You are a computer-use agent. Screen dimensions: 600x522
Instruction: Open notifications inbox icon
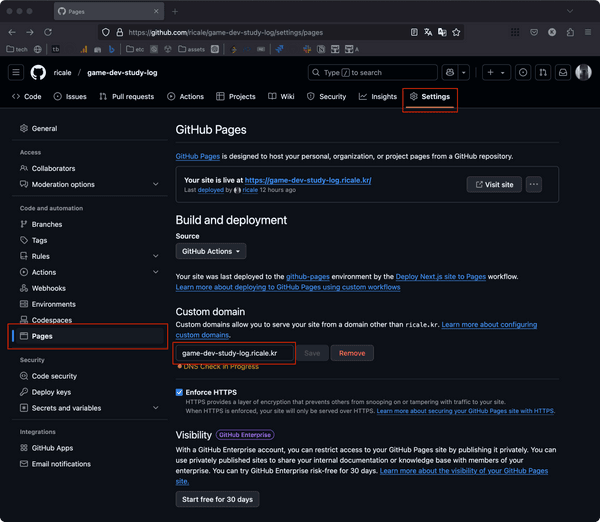[x=563, y=72]
